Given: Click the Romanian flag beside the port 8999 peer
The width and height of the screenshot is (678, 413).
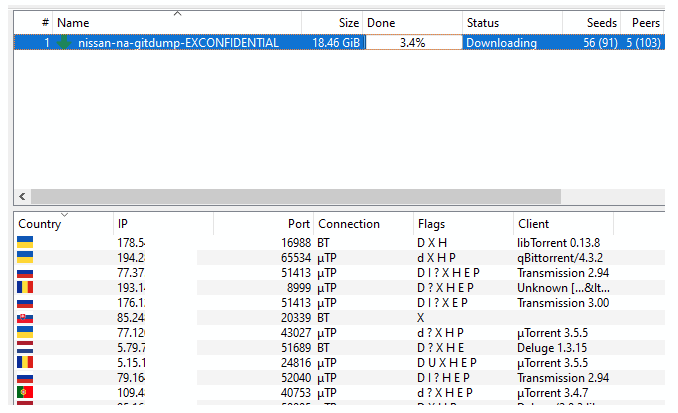Looking at the screenshot, I should point(25,287).
